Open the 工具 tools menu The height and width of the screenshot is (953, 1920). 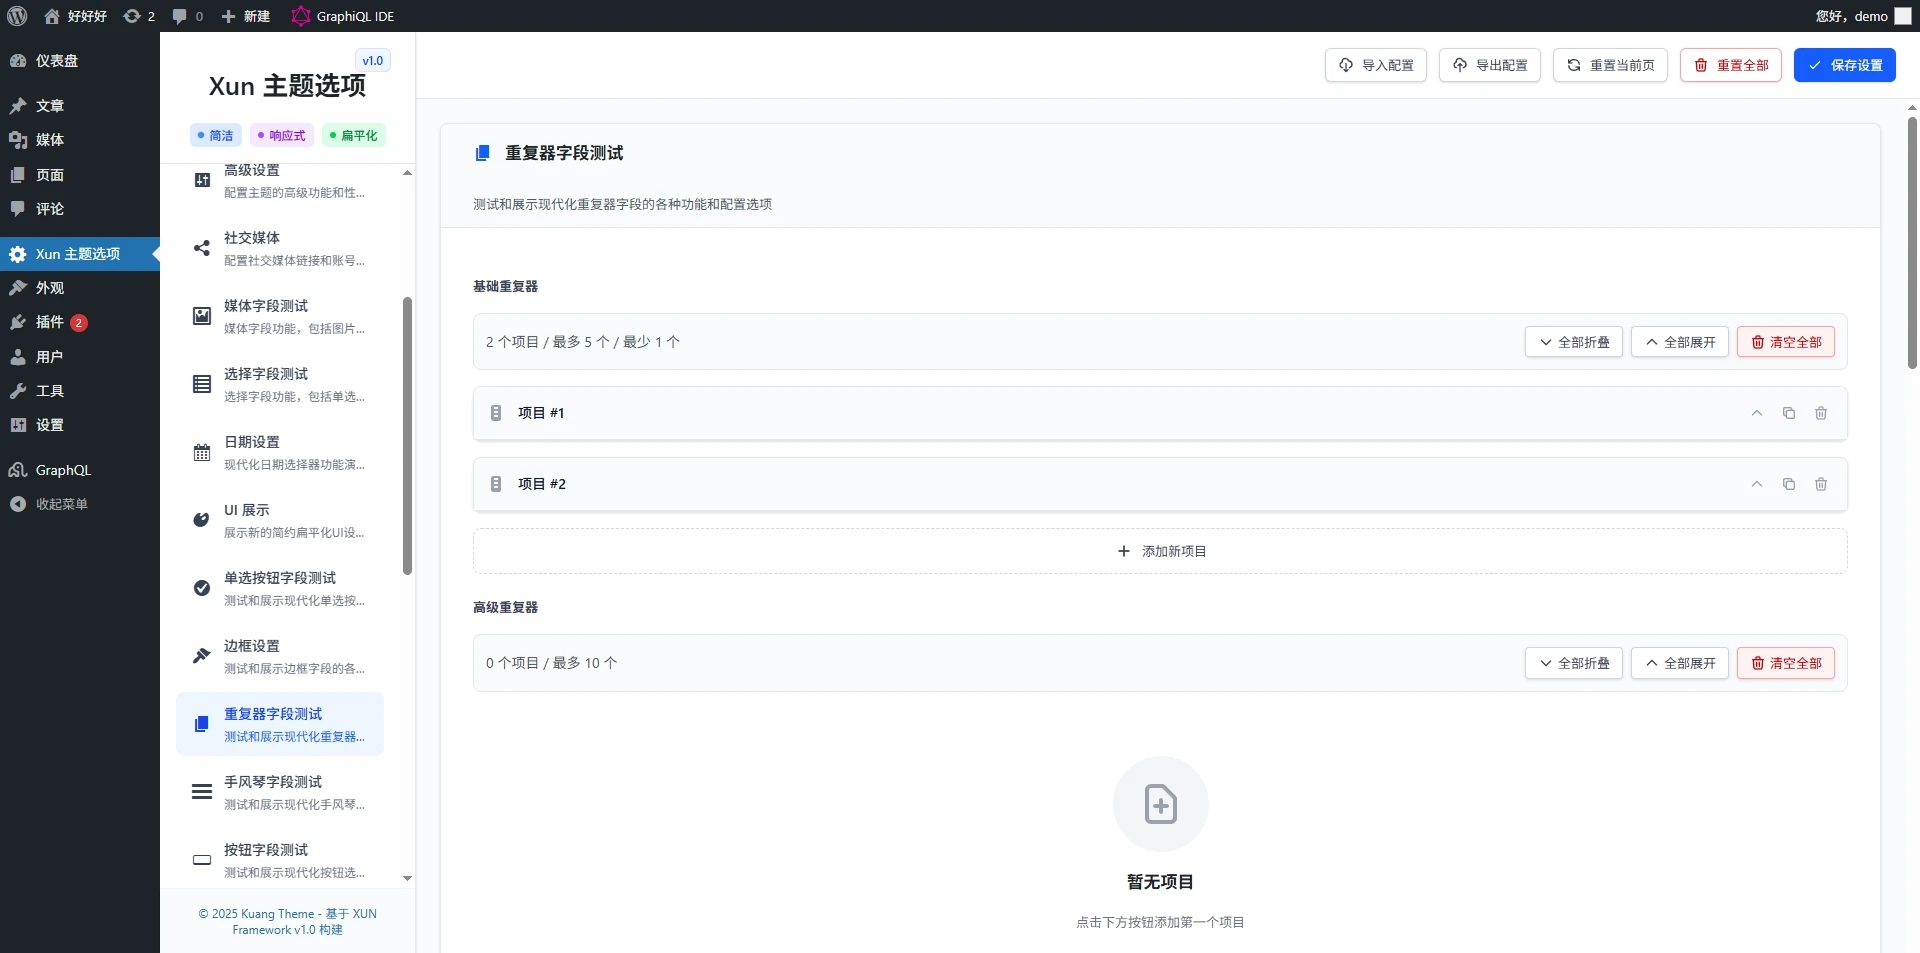point(80,391)
